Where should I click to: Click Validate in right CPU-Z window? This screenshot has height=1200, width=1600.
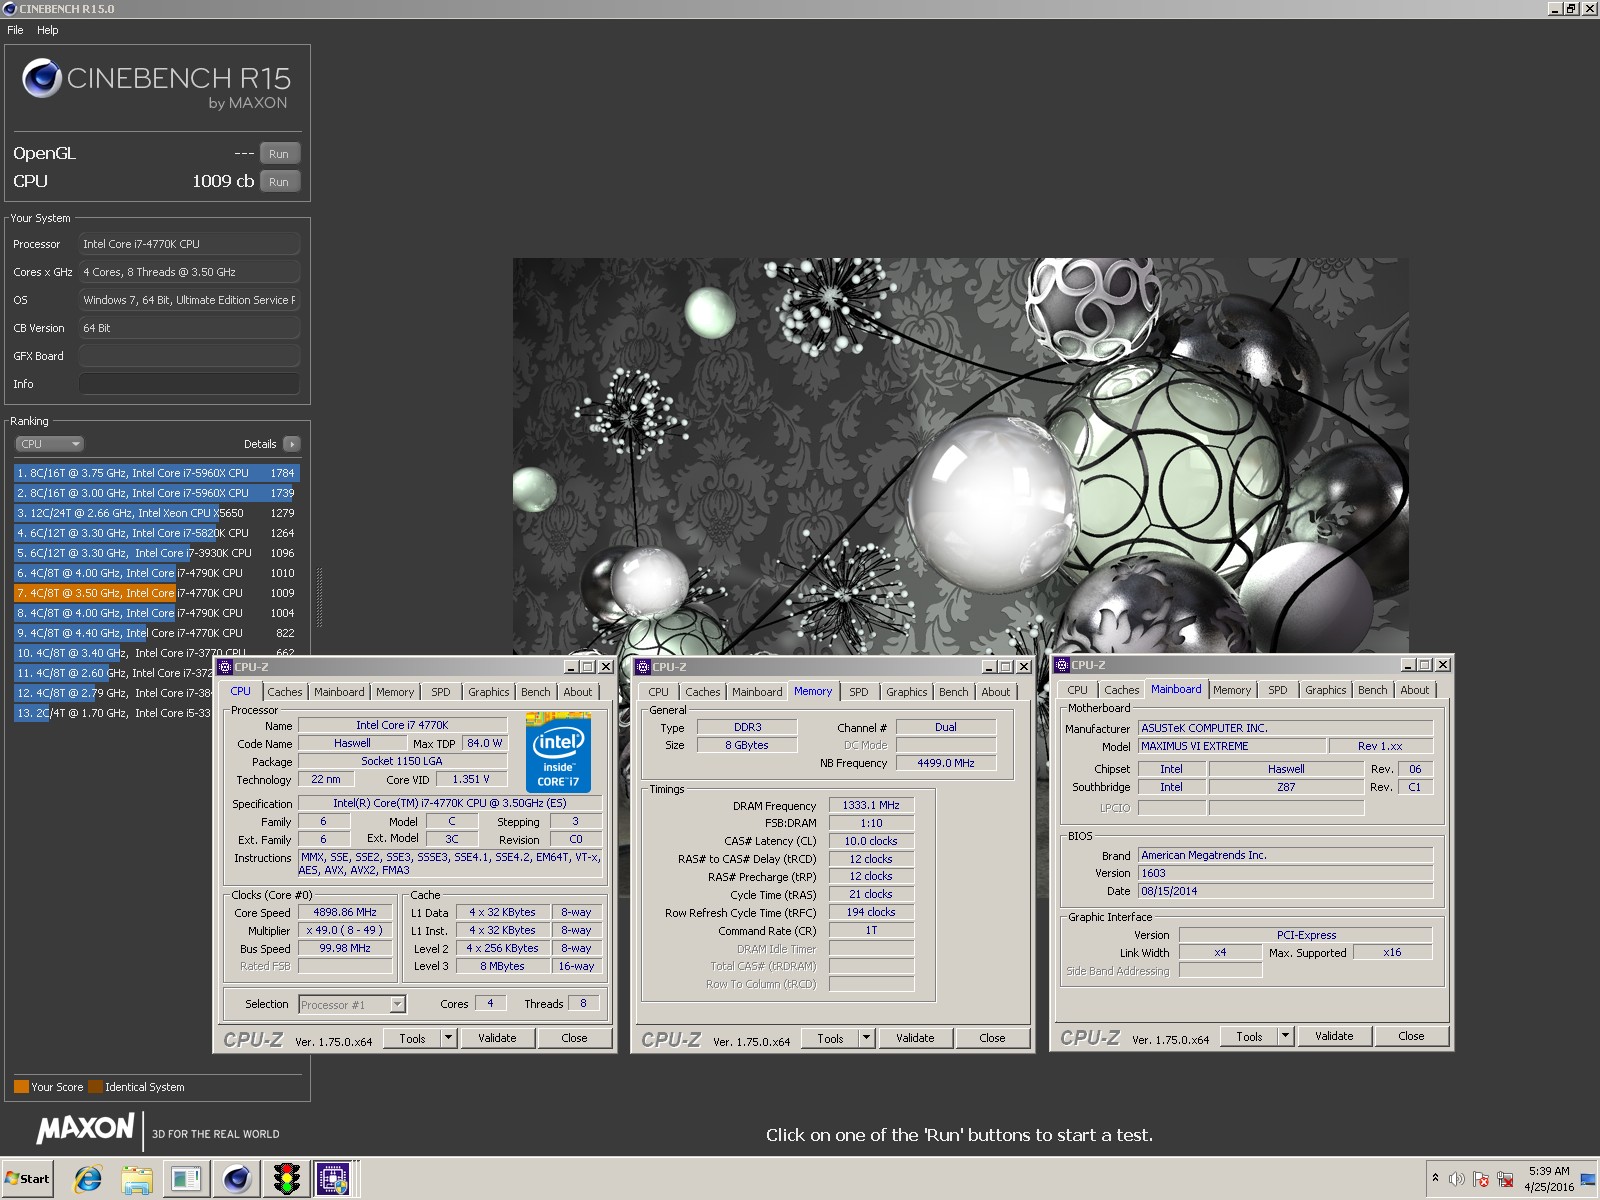[x=1334, y=1036]
